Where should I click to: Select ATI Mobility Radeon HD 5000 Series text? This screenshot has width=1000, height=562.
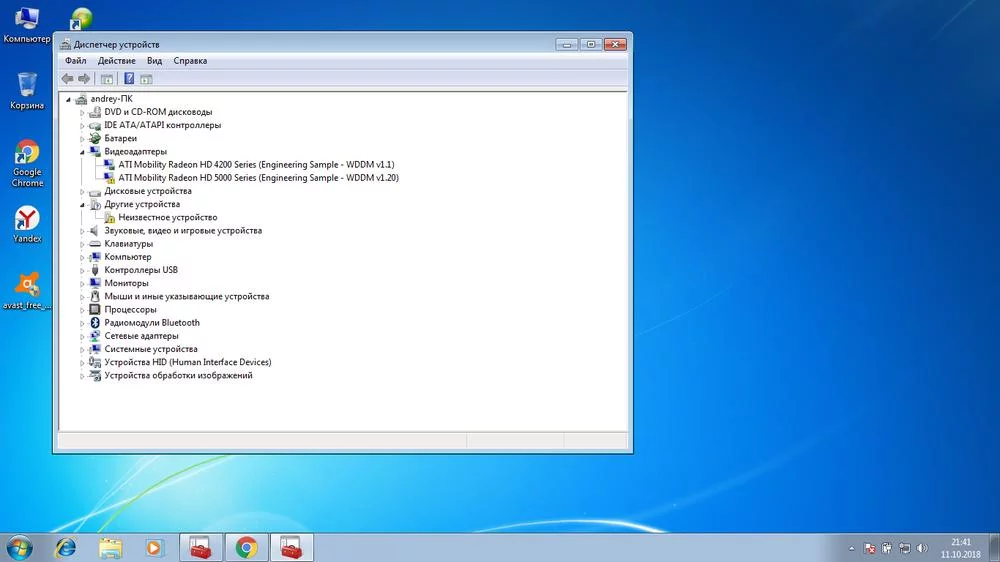click(x=258, y=178)
